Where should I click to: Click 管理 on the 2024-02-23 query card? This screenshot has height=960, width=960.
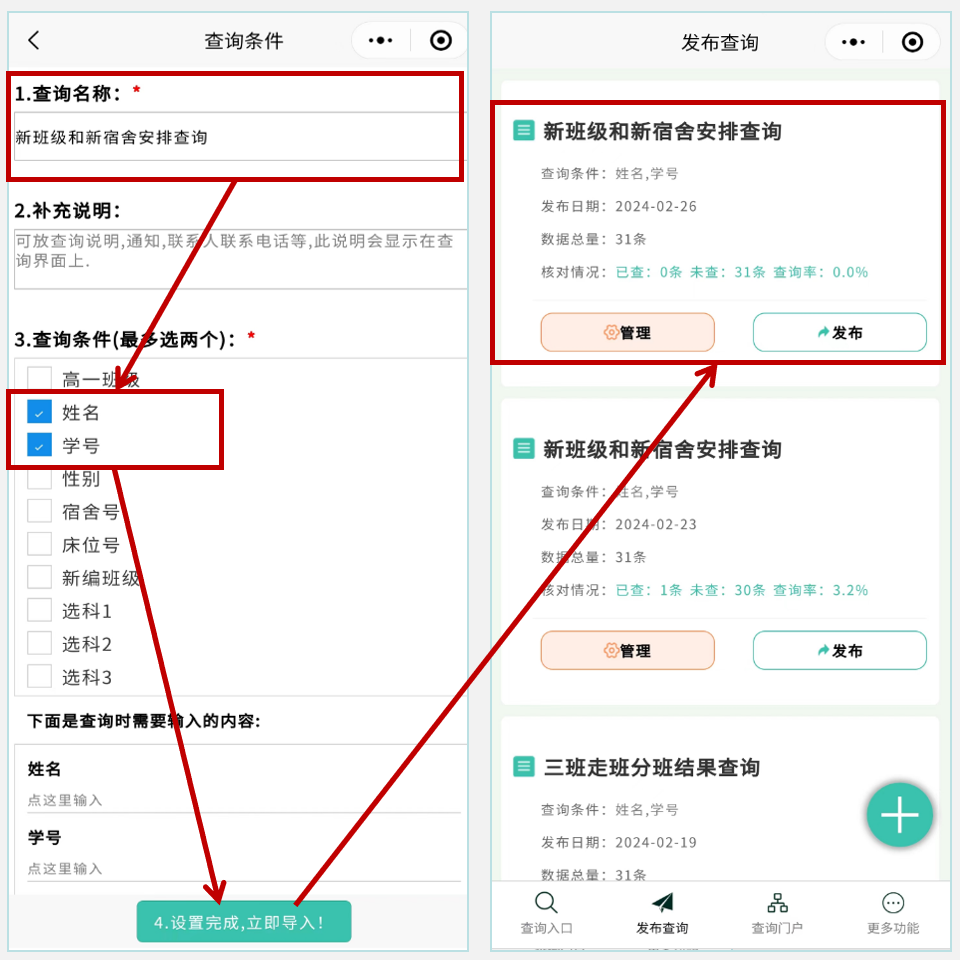pyautogui.click(x=628, y=650)
